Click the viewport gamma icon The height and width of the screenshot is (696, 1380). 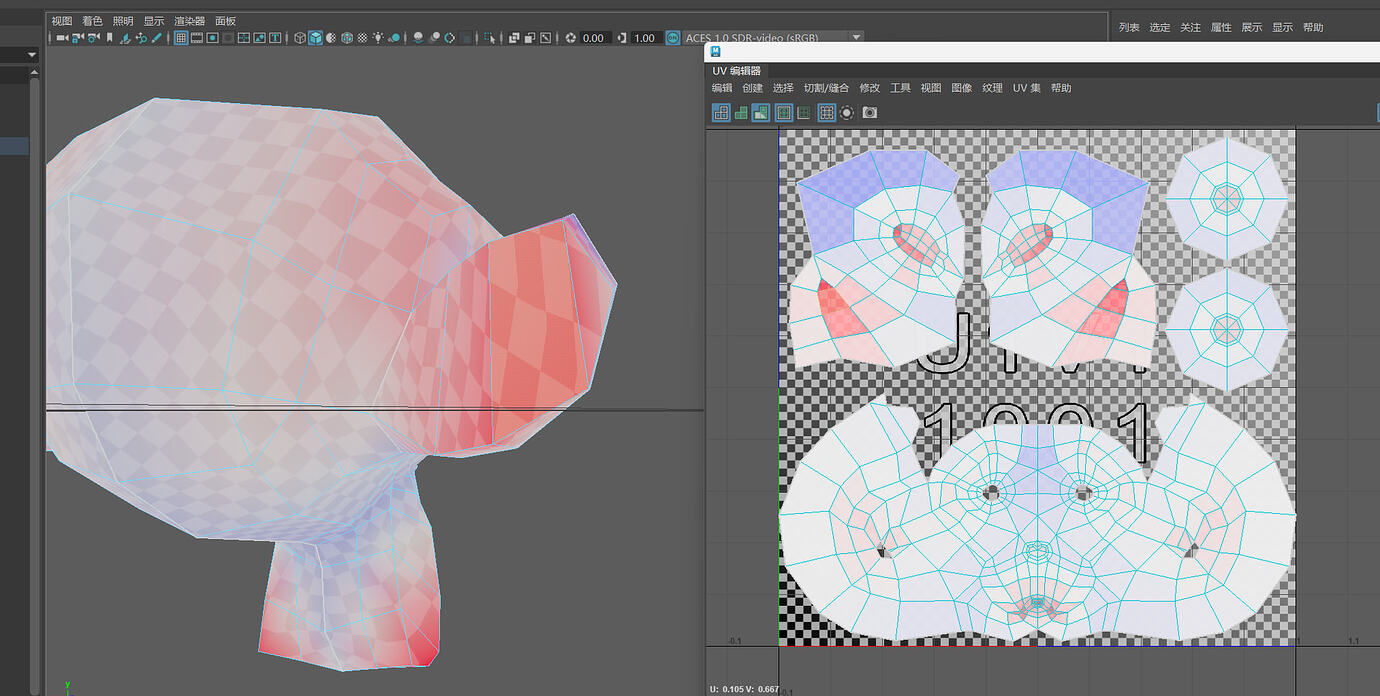click(x=622, y=38)
